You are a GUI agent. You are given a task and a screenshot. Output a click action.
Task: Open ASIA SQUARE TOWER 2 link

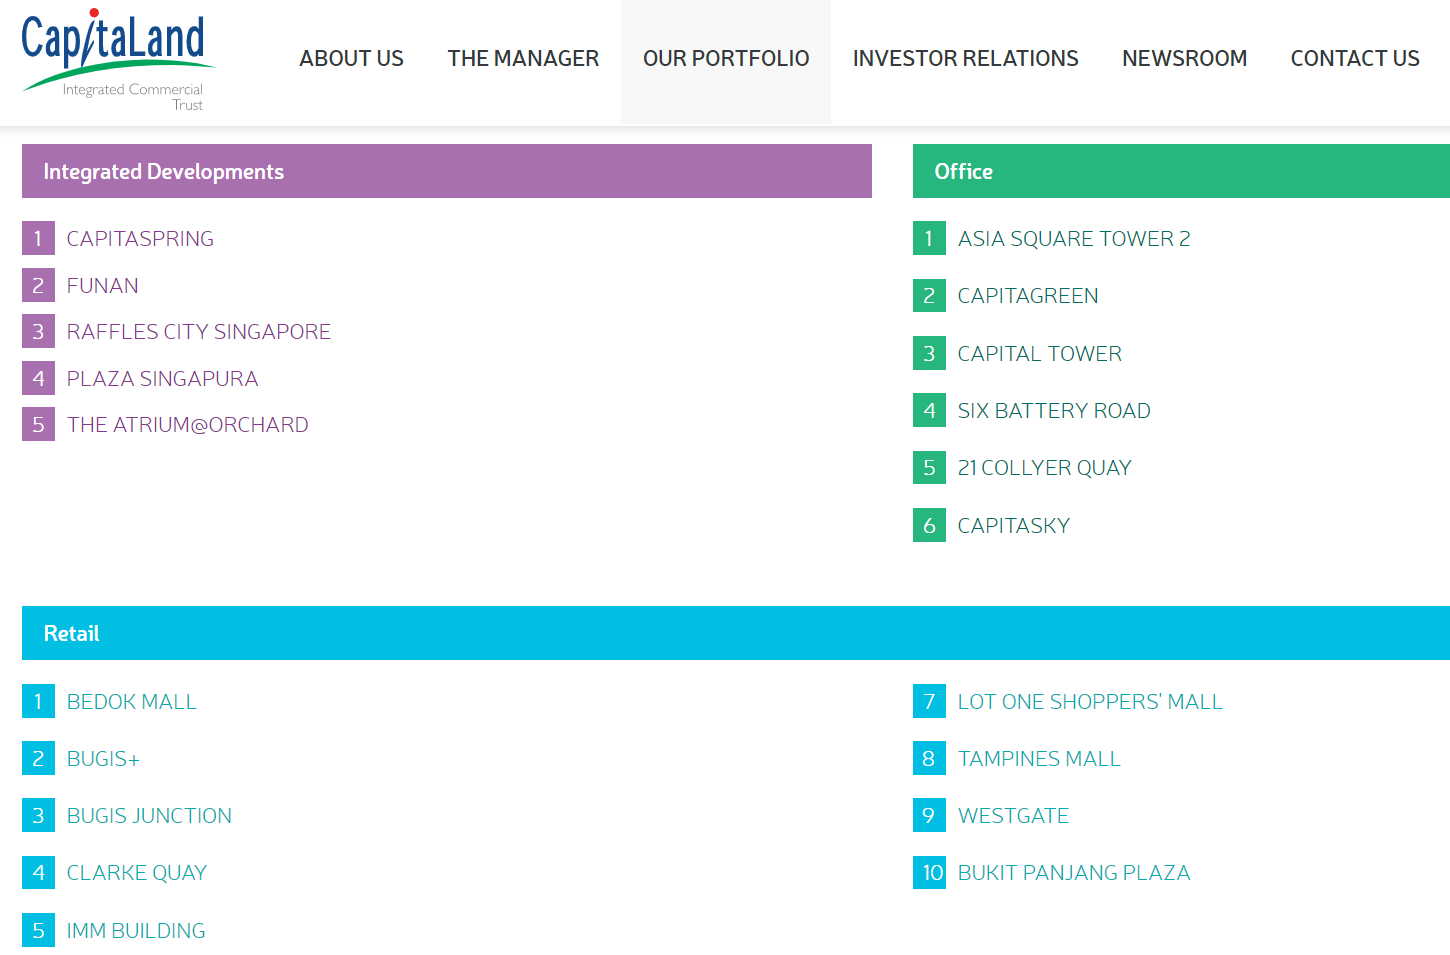pyautogui.click(x=1074, y=239)
